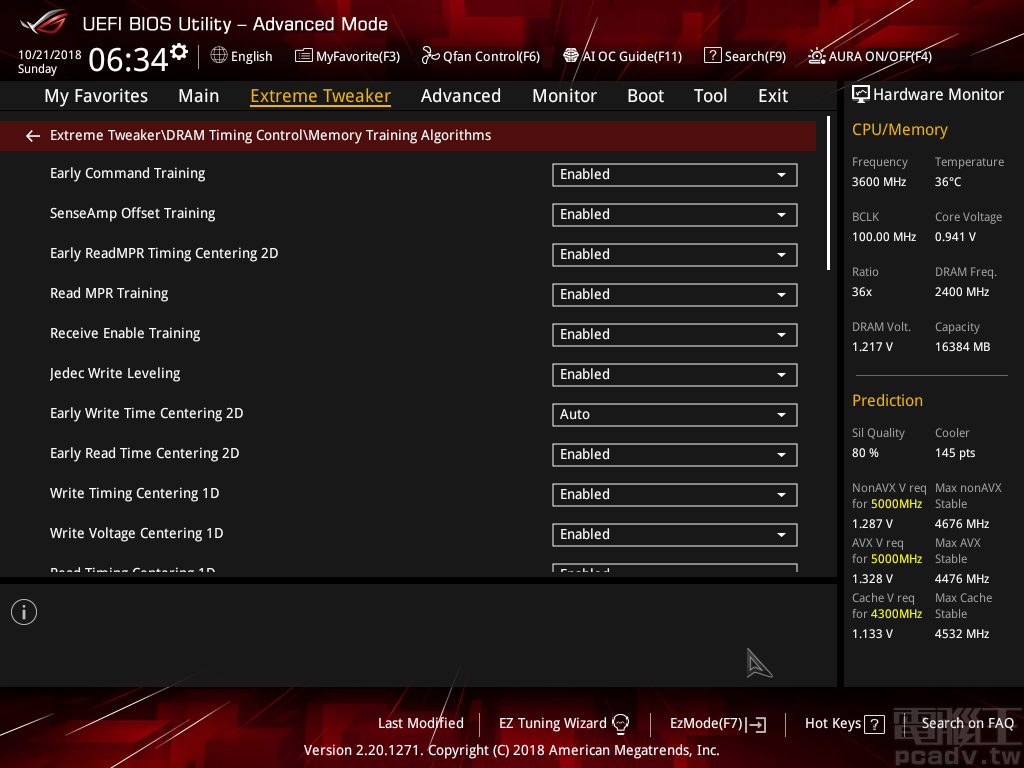Open the Tool tab
Viewport: 1024px width, 768px height.
click(x=711, y=96)
